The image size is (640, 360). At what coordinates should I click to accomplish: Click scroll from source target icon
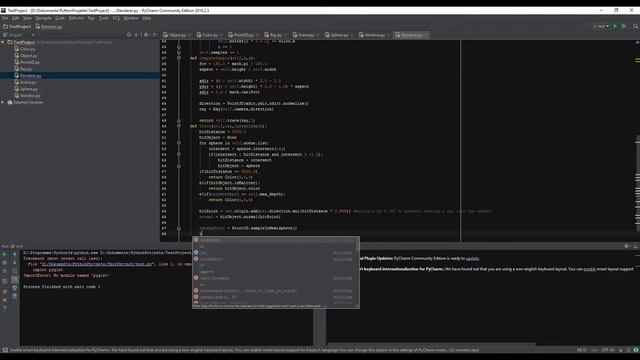pyautogui.click(x=129, y=35)
